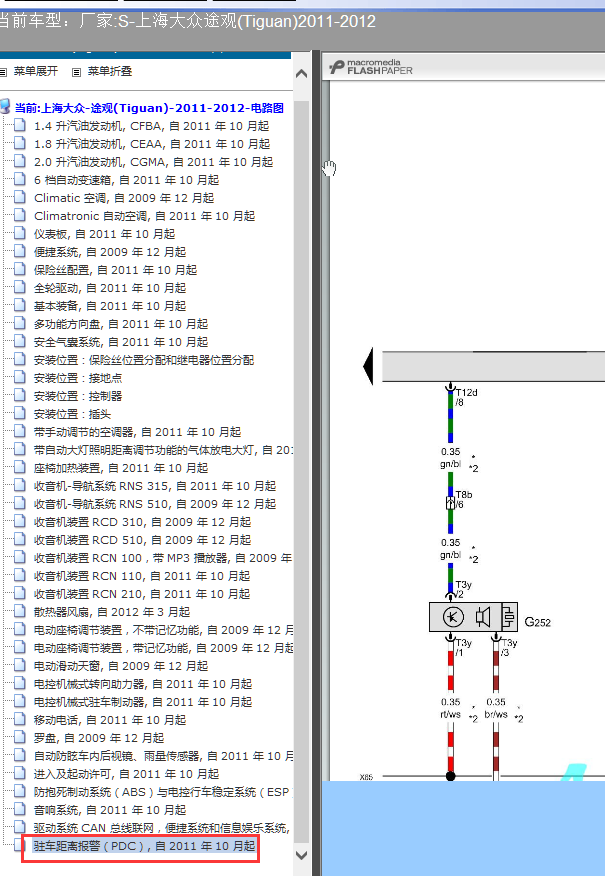Open 收音机装置 RCN 100 带 MP3 播放器
The height and width of the screenshot is (876, 605).
(163, 558)
